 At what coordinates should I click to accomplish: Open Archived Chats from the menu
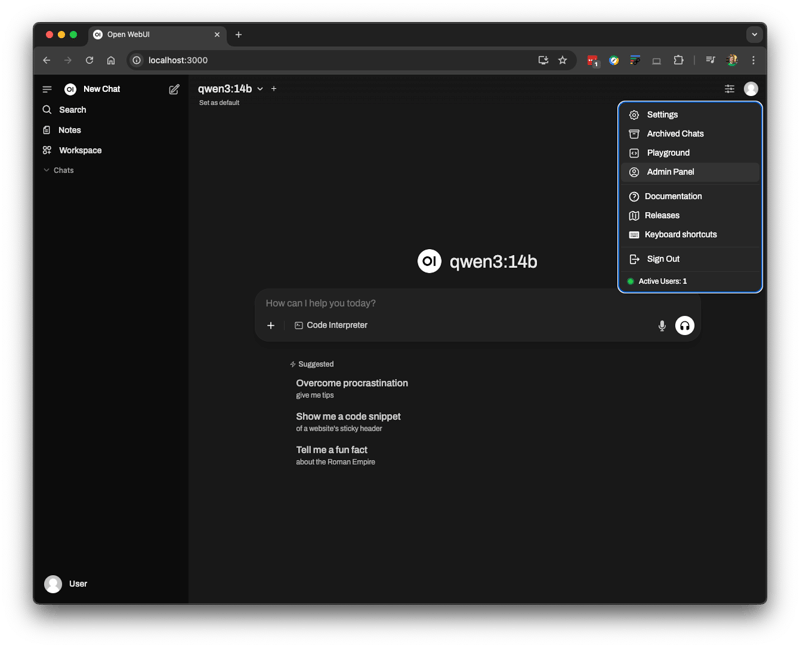tap(675, 134)
